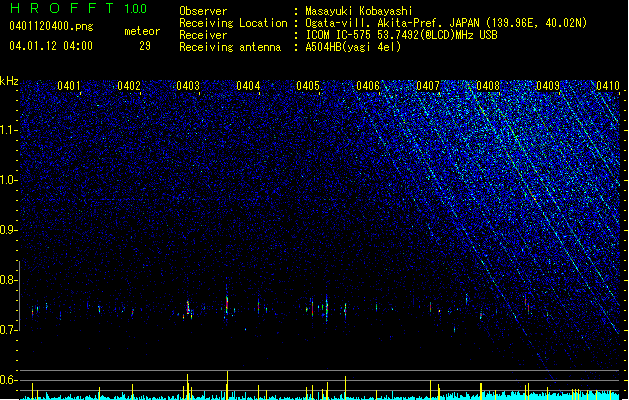
Task: Select the file name 0401120400.png
Action: tap(51, 26)
